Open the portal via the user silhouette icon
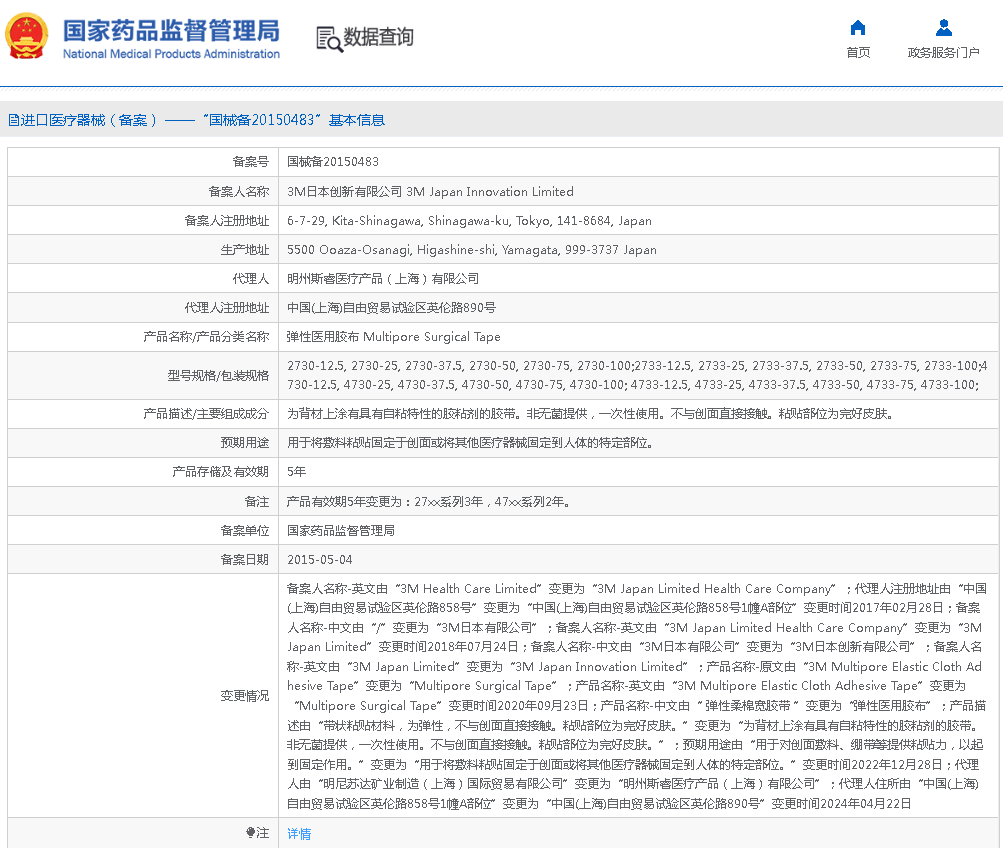The height and width of the screenshot is (848, 1003). tap(944, 27)
